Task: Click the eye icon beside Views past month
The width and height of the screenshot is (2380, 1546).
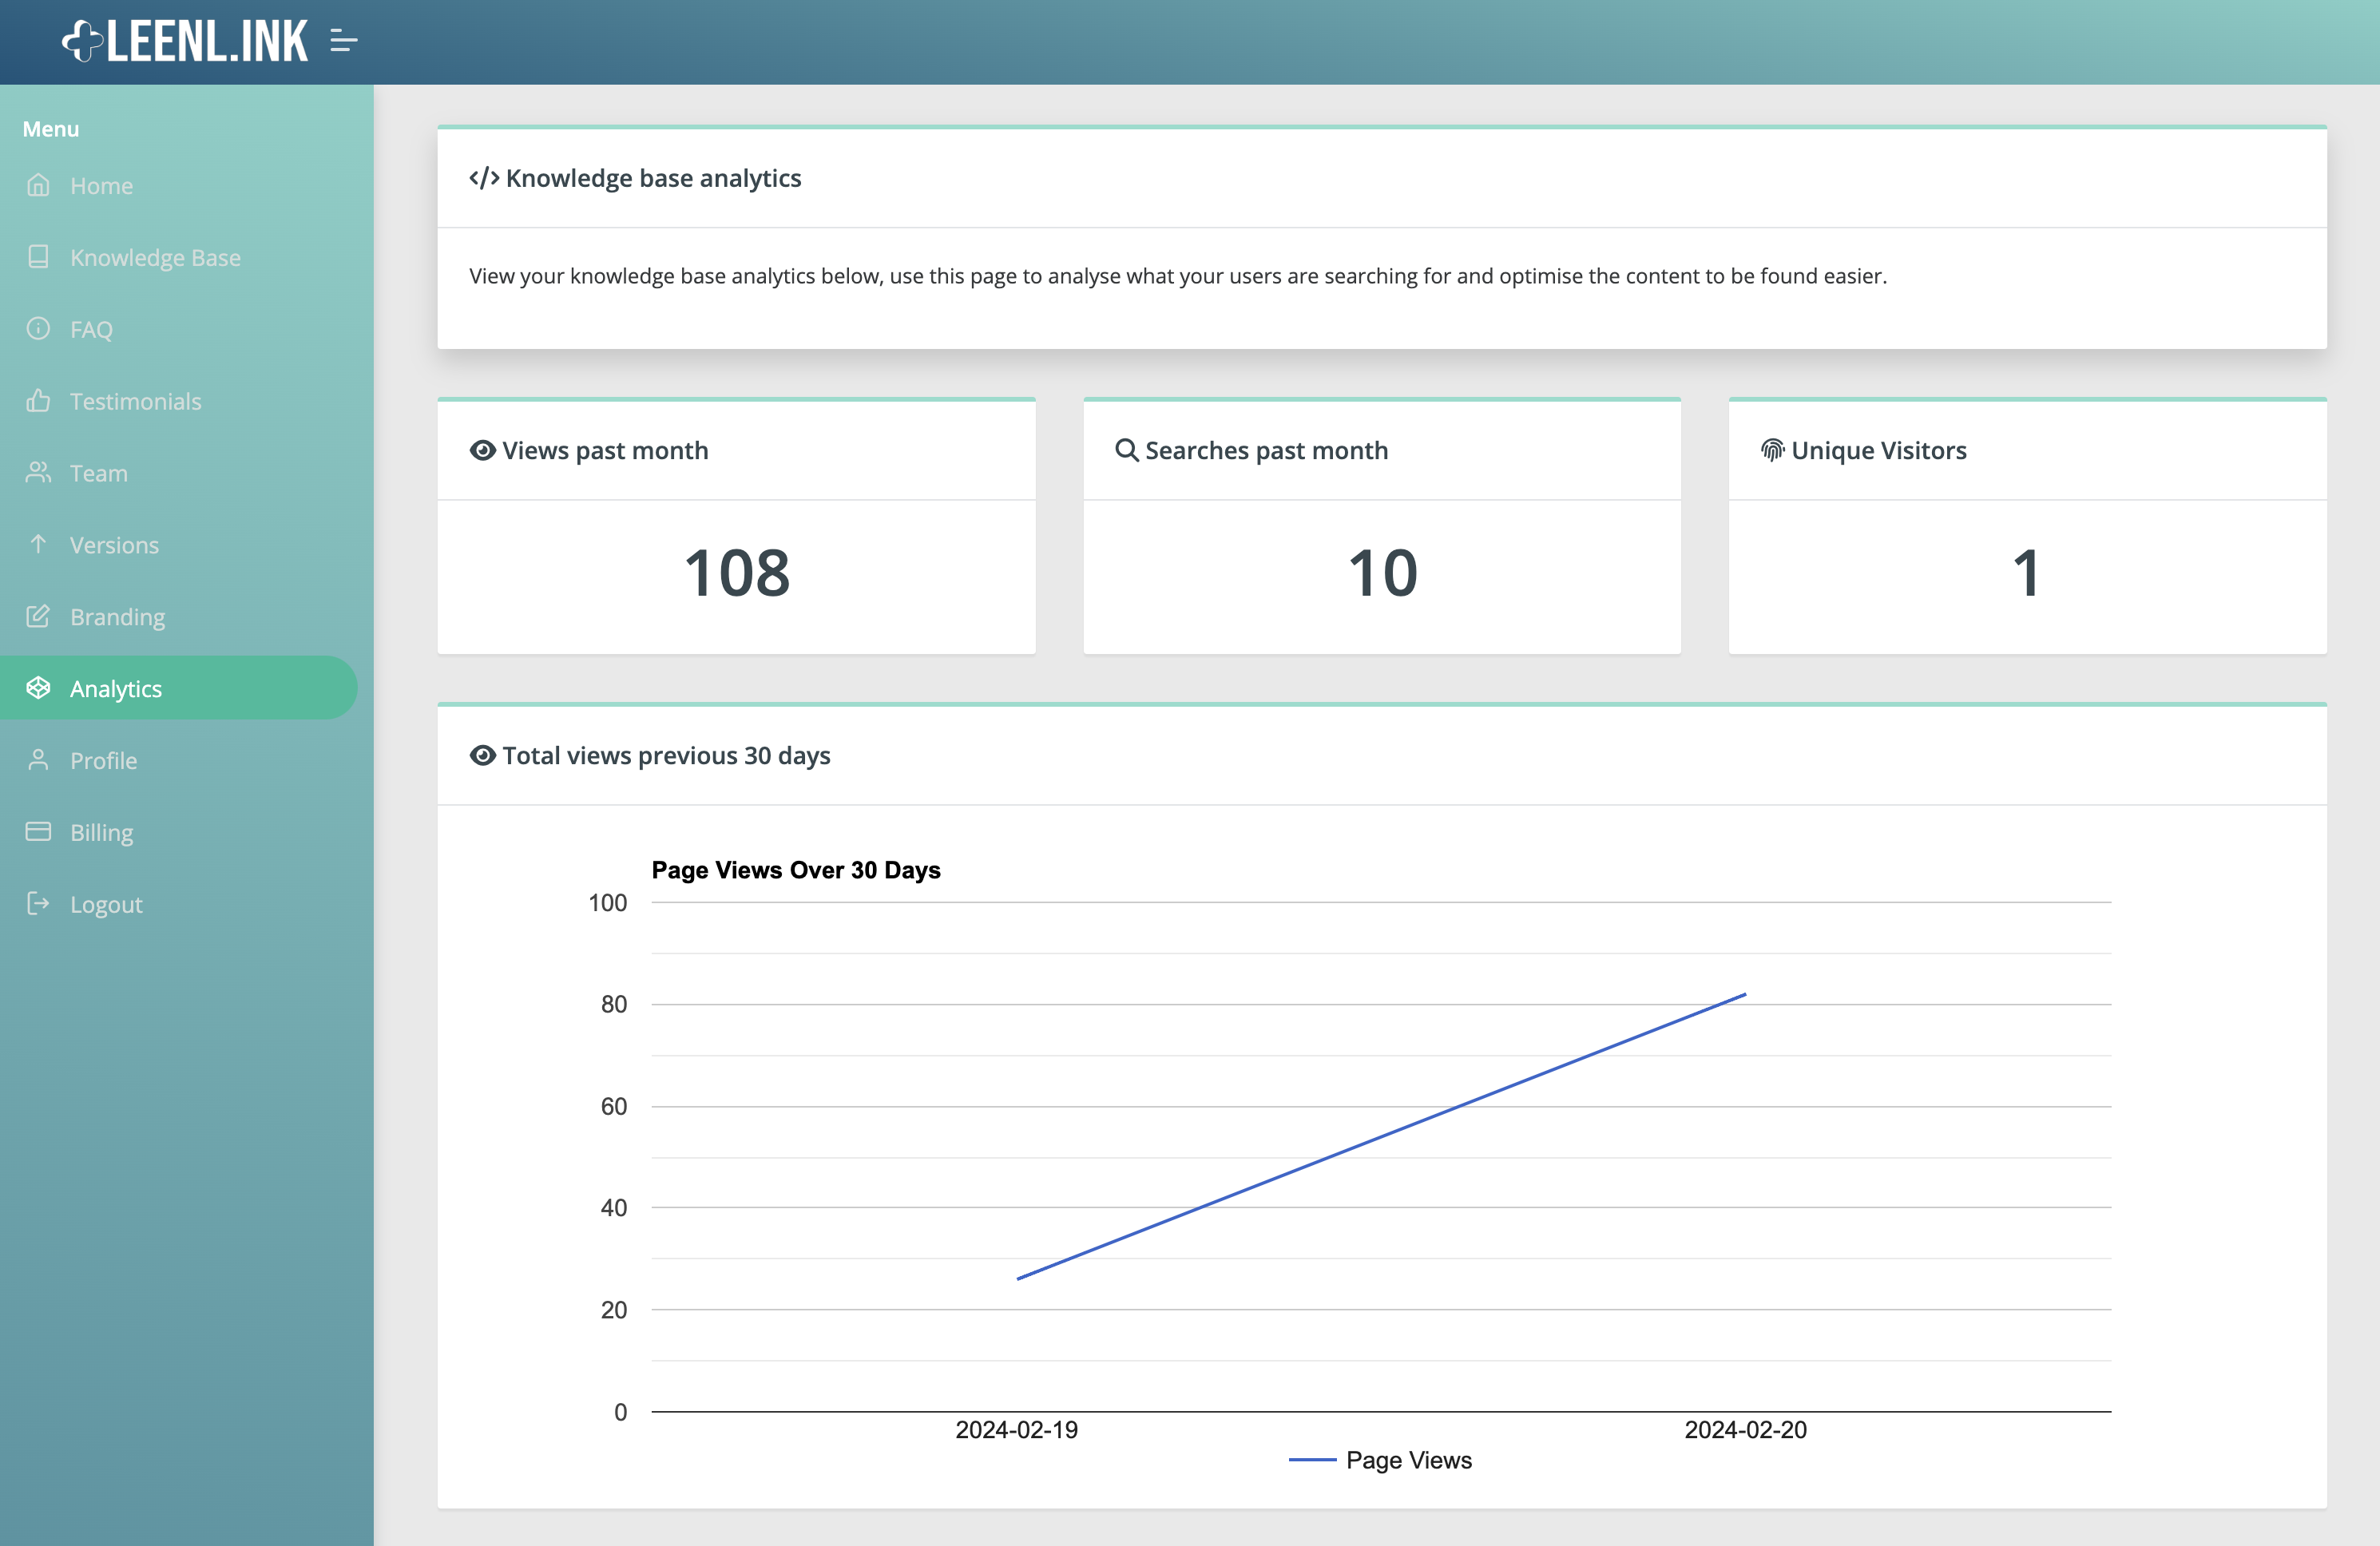Action: tap(483, 450)
